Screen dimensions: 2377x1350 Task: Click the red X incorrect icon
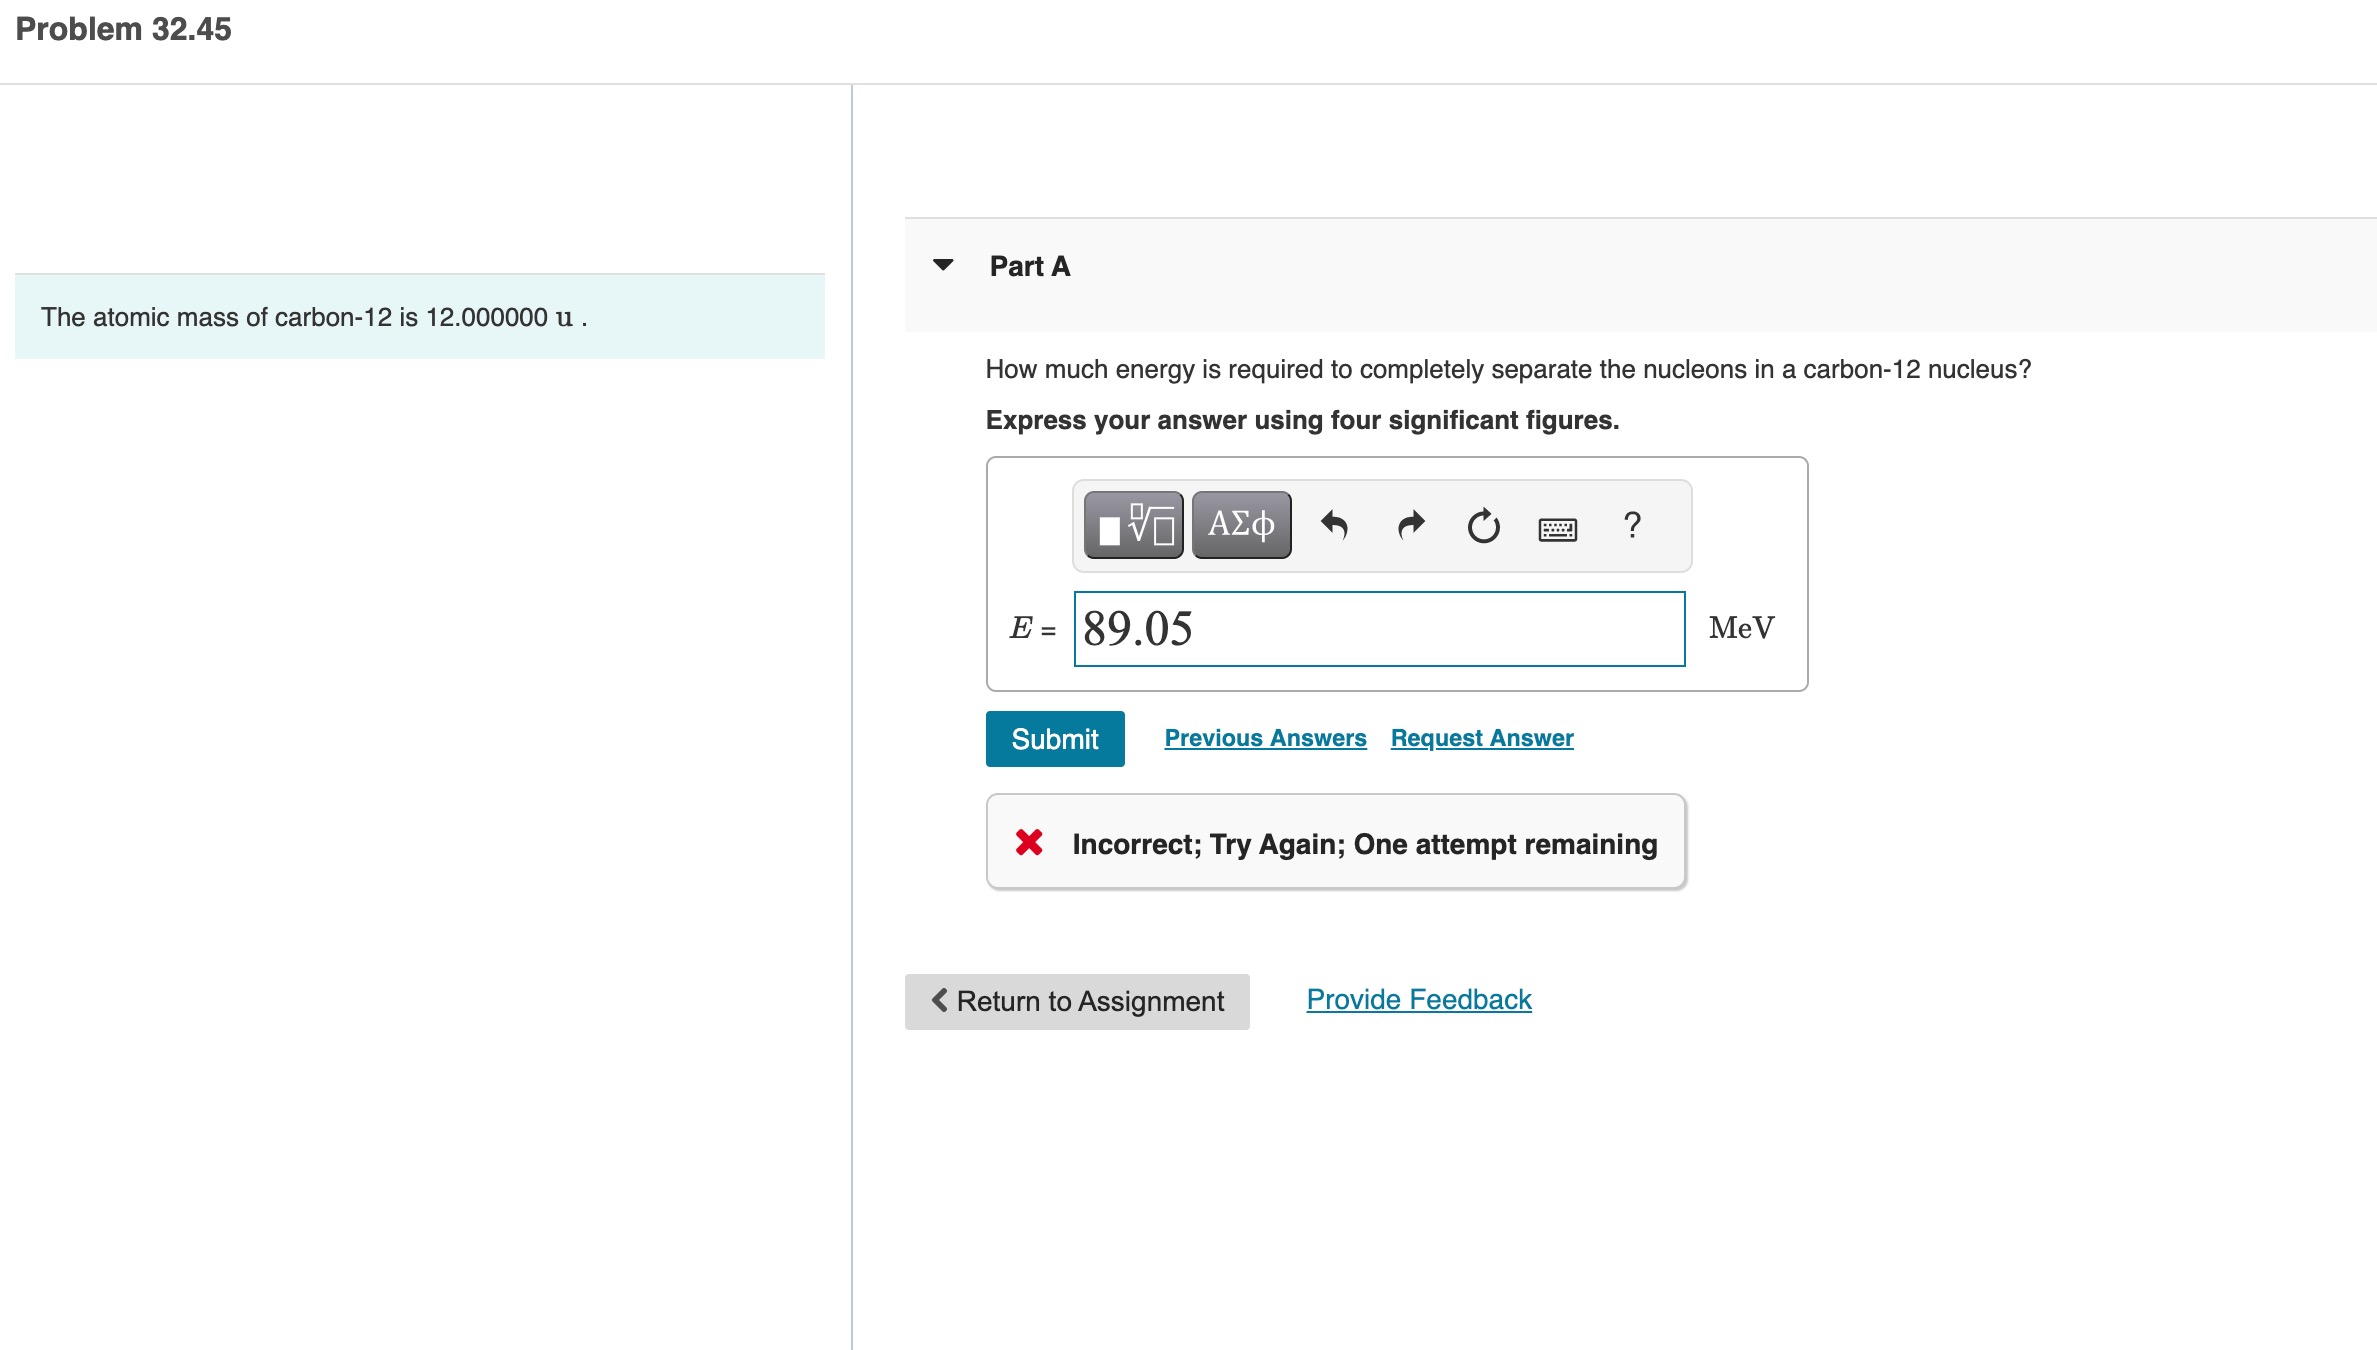tap(1029, 843)
